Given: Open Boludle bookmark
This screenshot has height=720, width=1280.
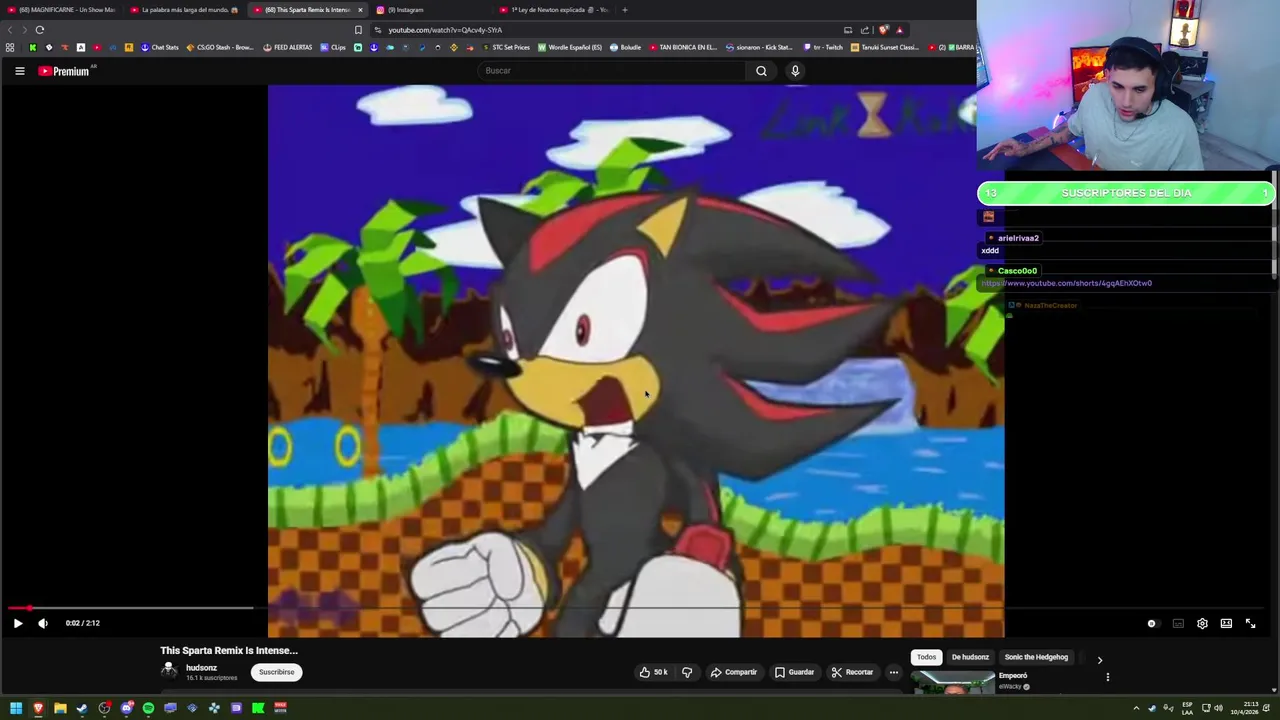Looking at the screenshot, I should pyautogui.click(x=625, y=47).
